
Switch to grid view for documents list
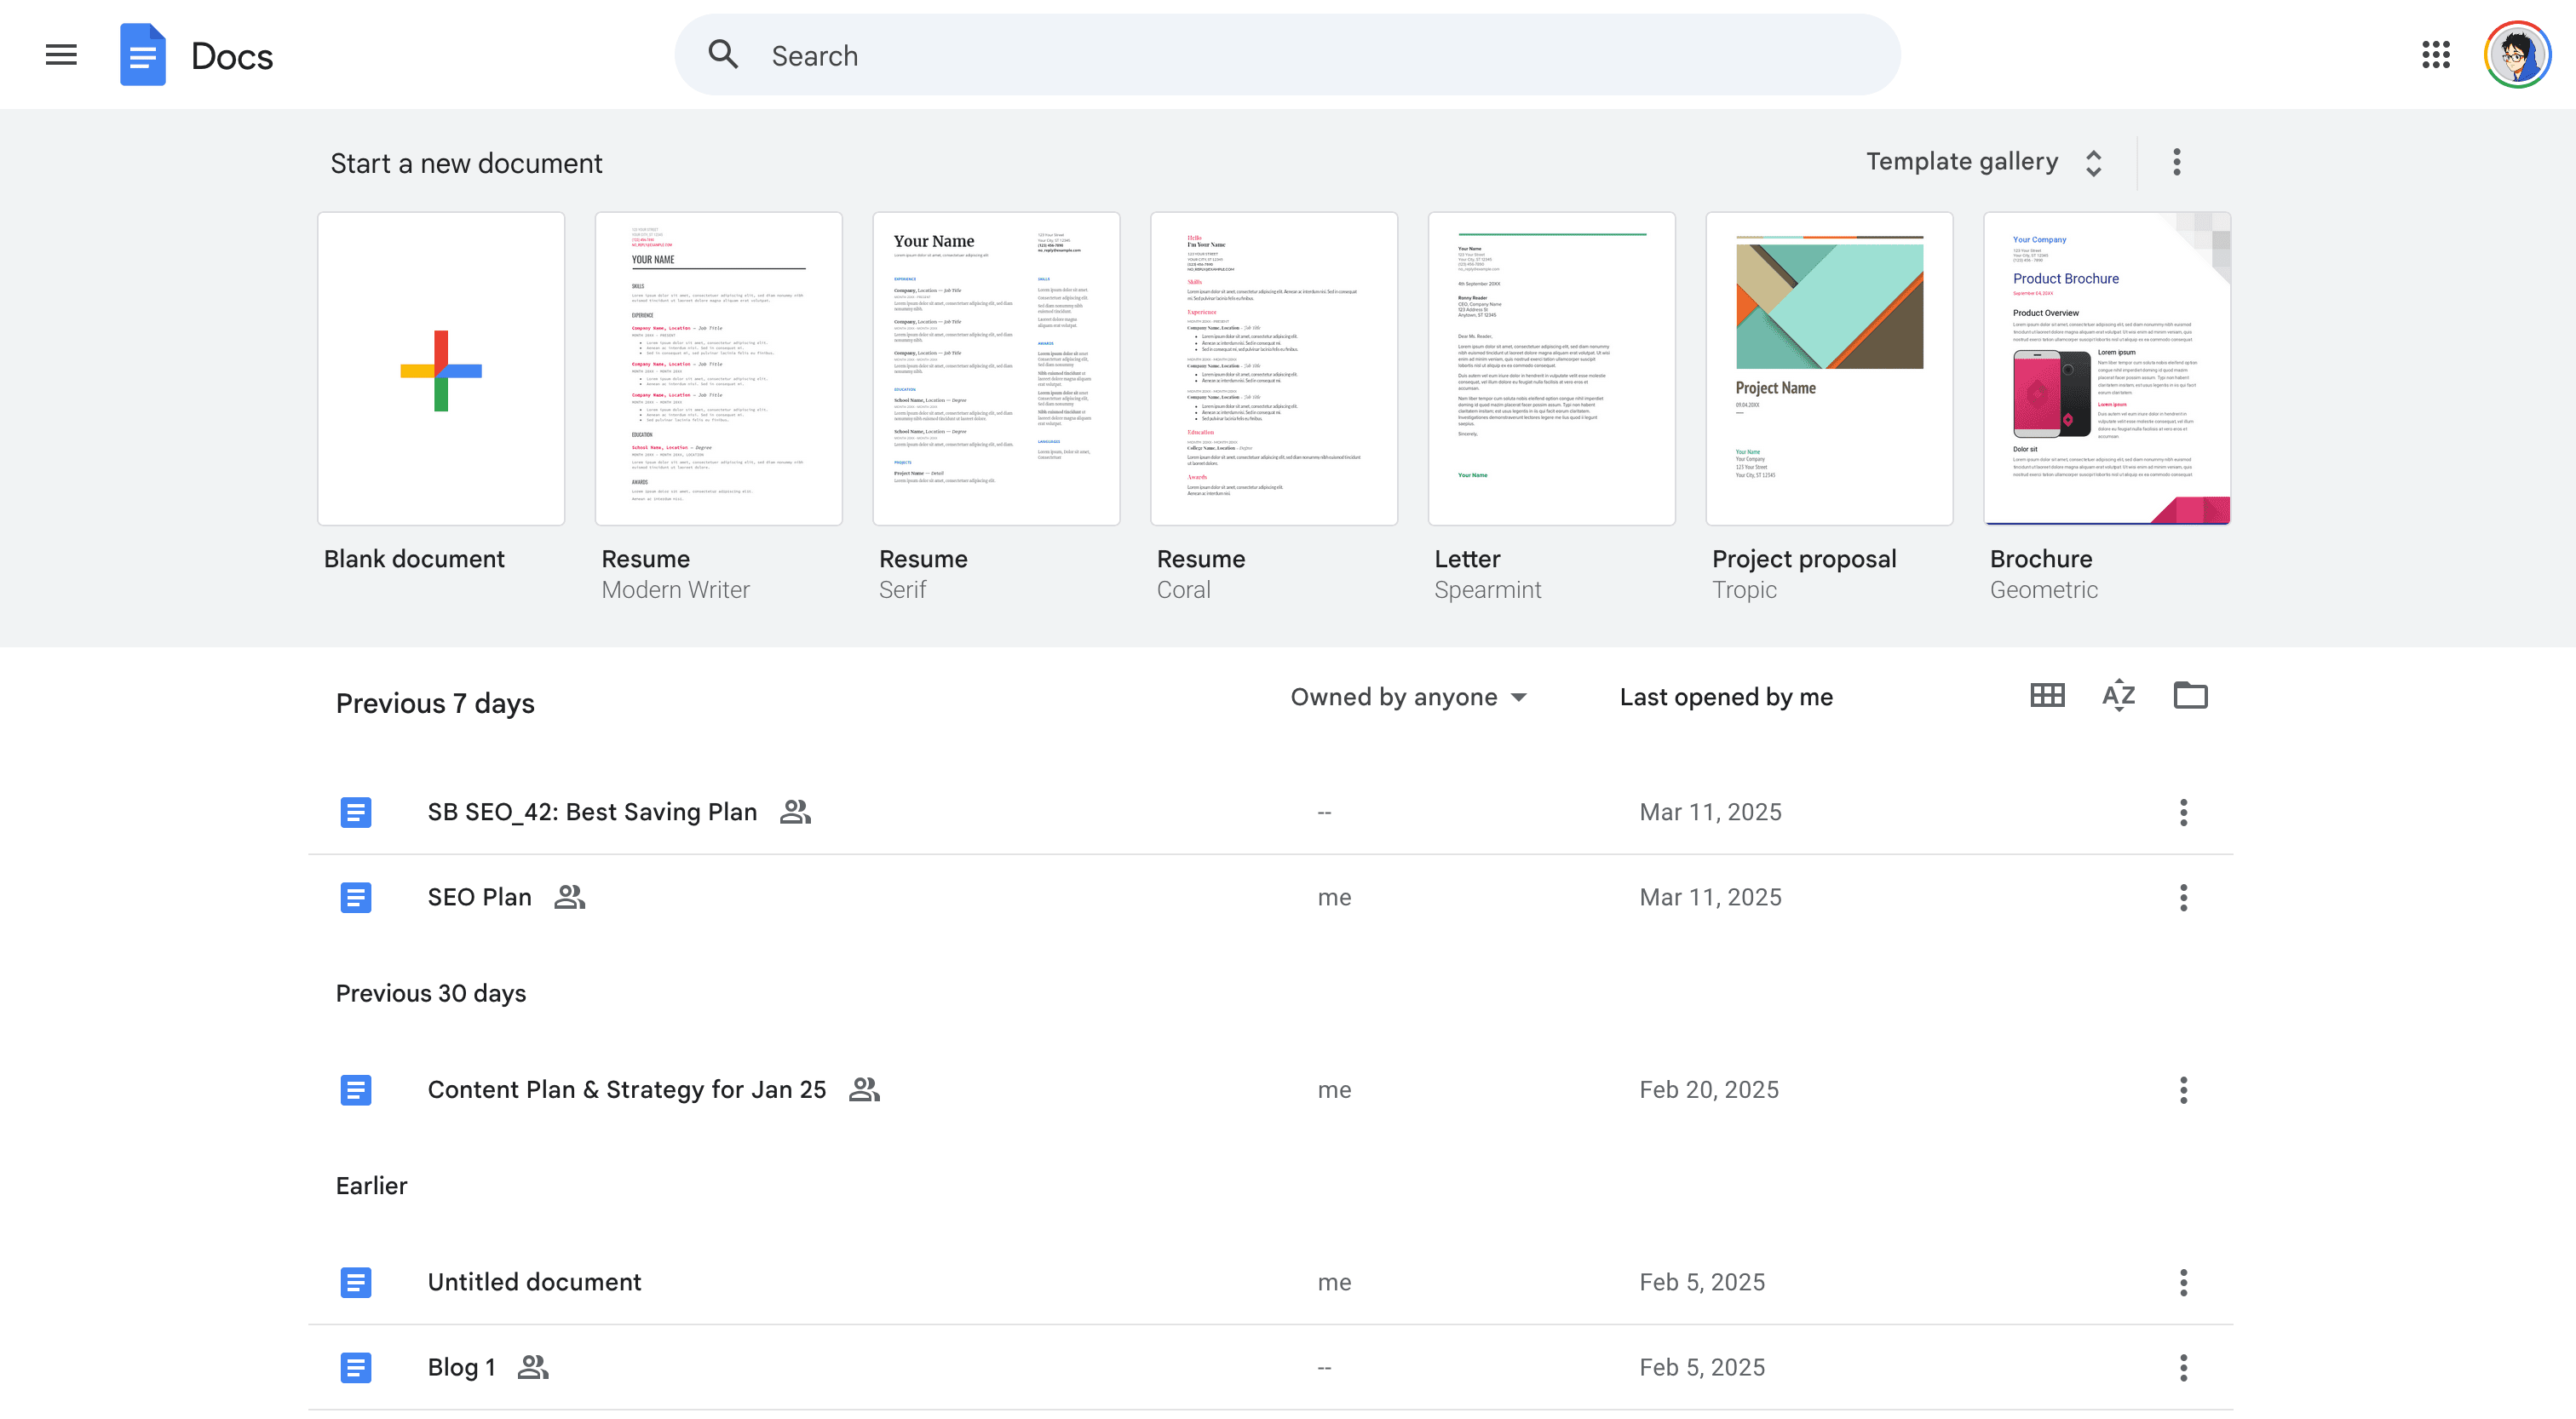pyautogui.click(x=2046, y=695)
